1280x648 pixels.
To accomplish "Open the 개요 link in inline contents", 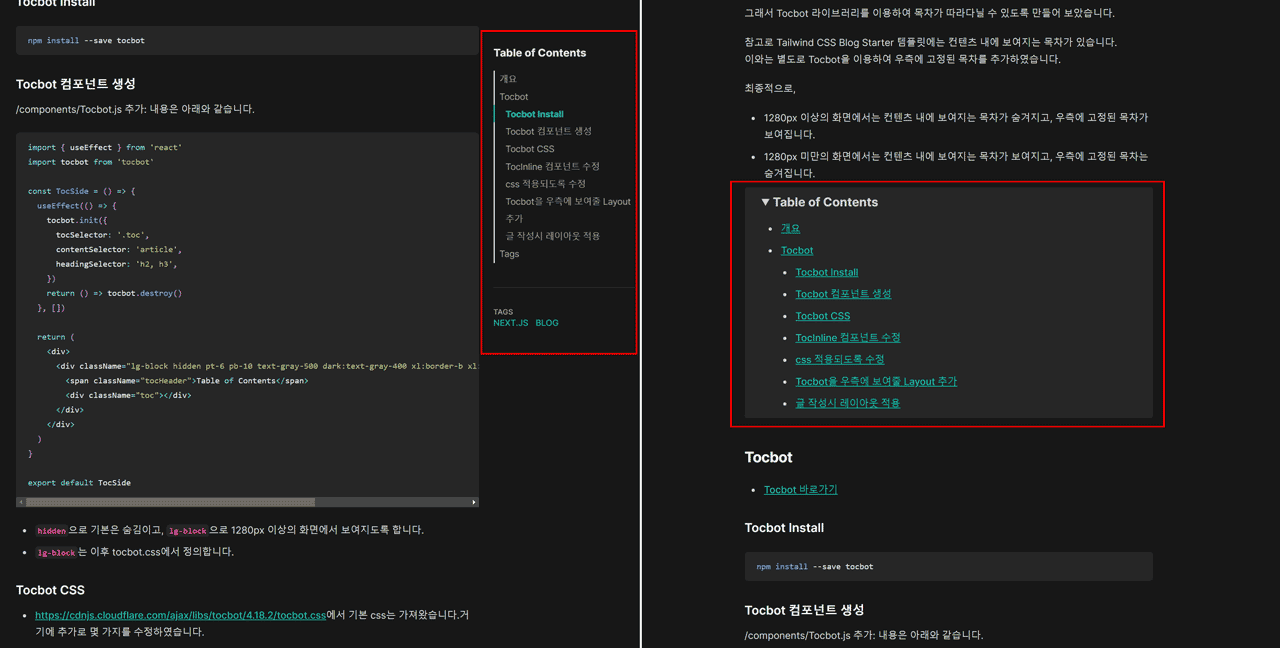I will (x=790, y=228).
